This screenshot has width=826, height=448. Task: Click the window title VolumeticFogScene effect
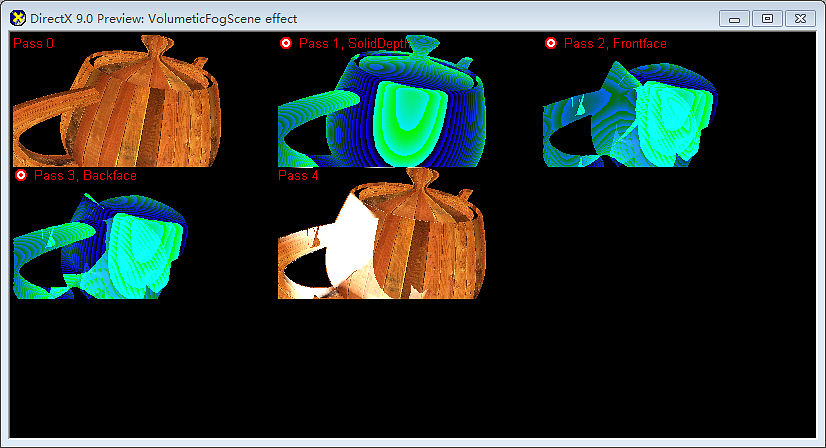[x=164, y=19]
